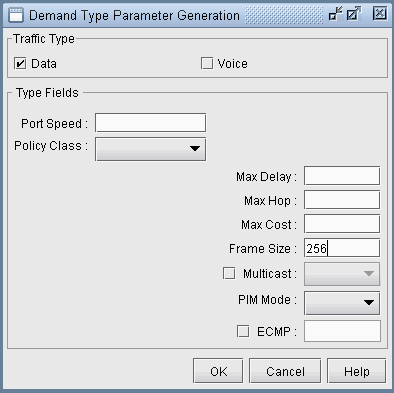
Task: Click the maximize window button in title bar
Action: [x=354, y=14]
